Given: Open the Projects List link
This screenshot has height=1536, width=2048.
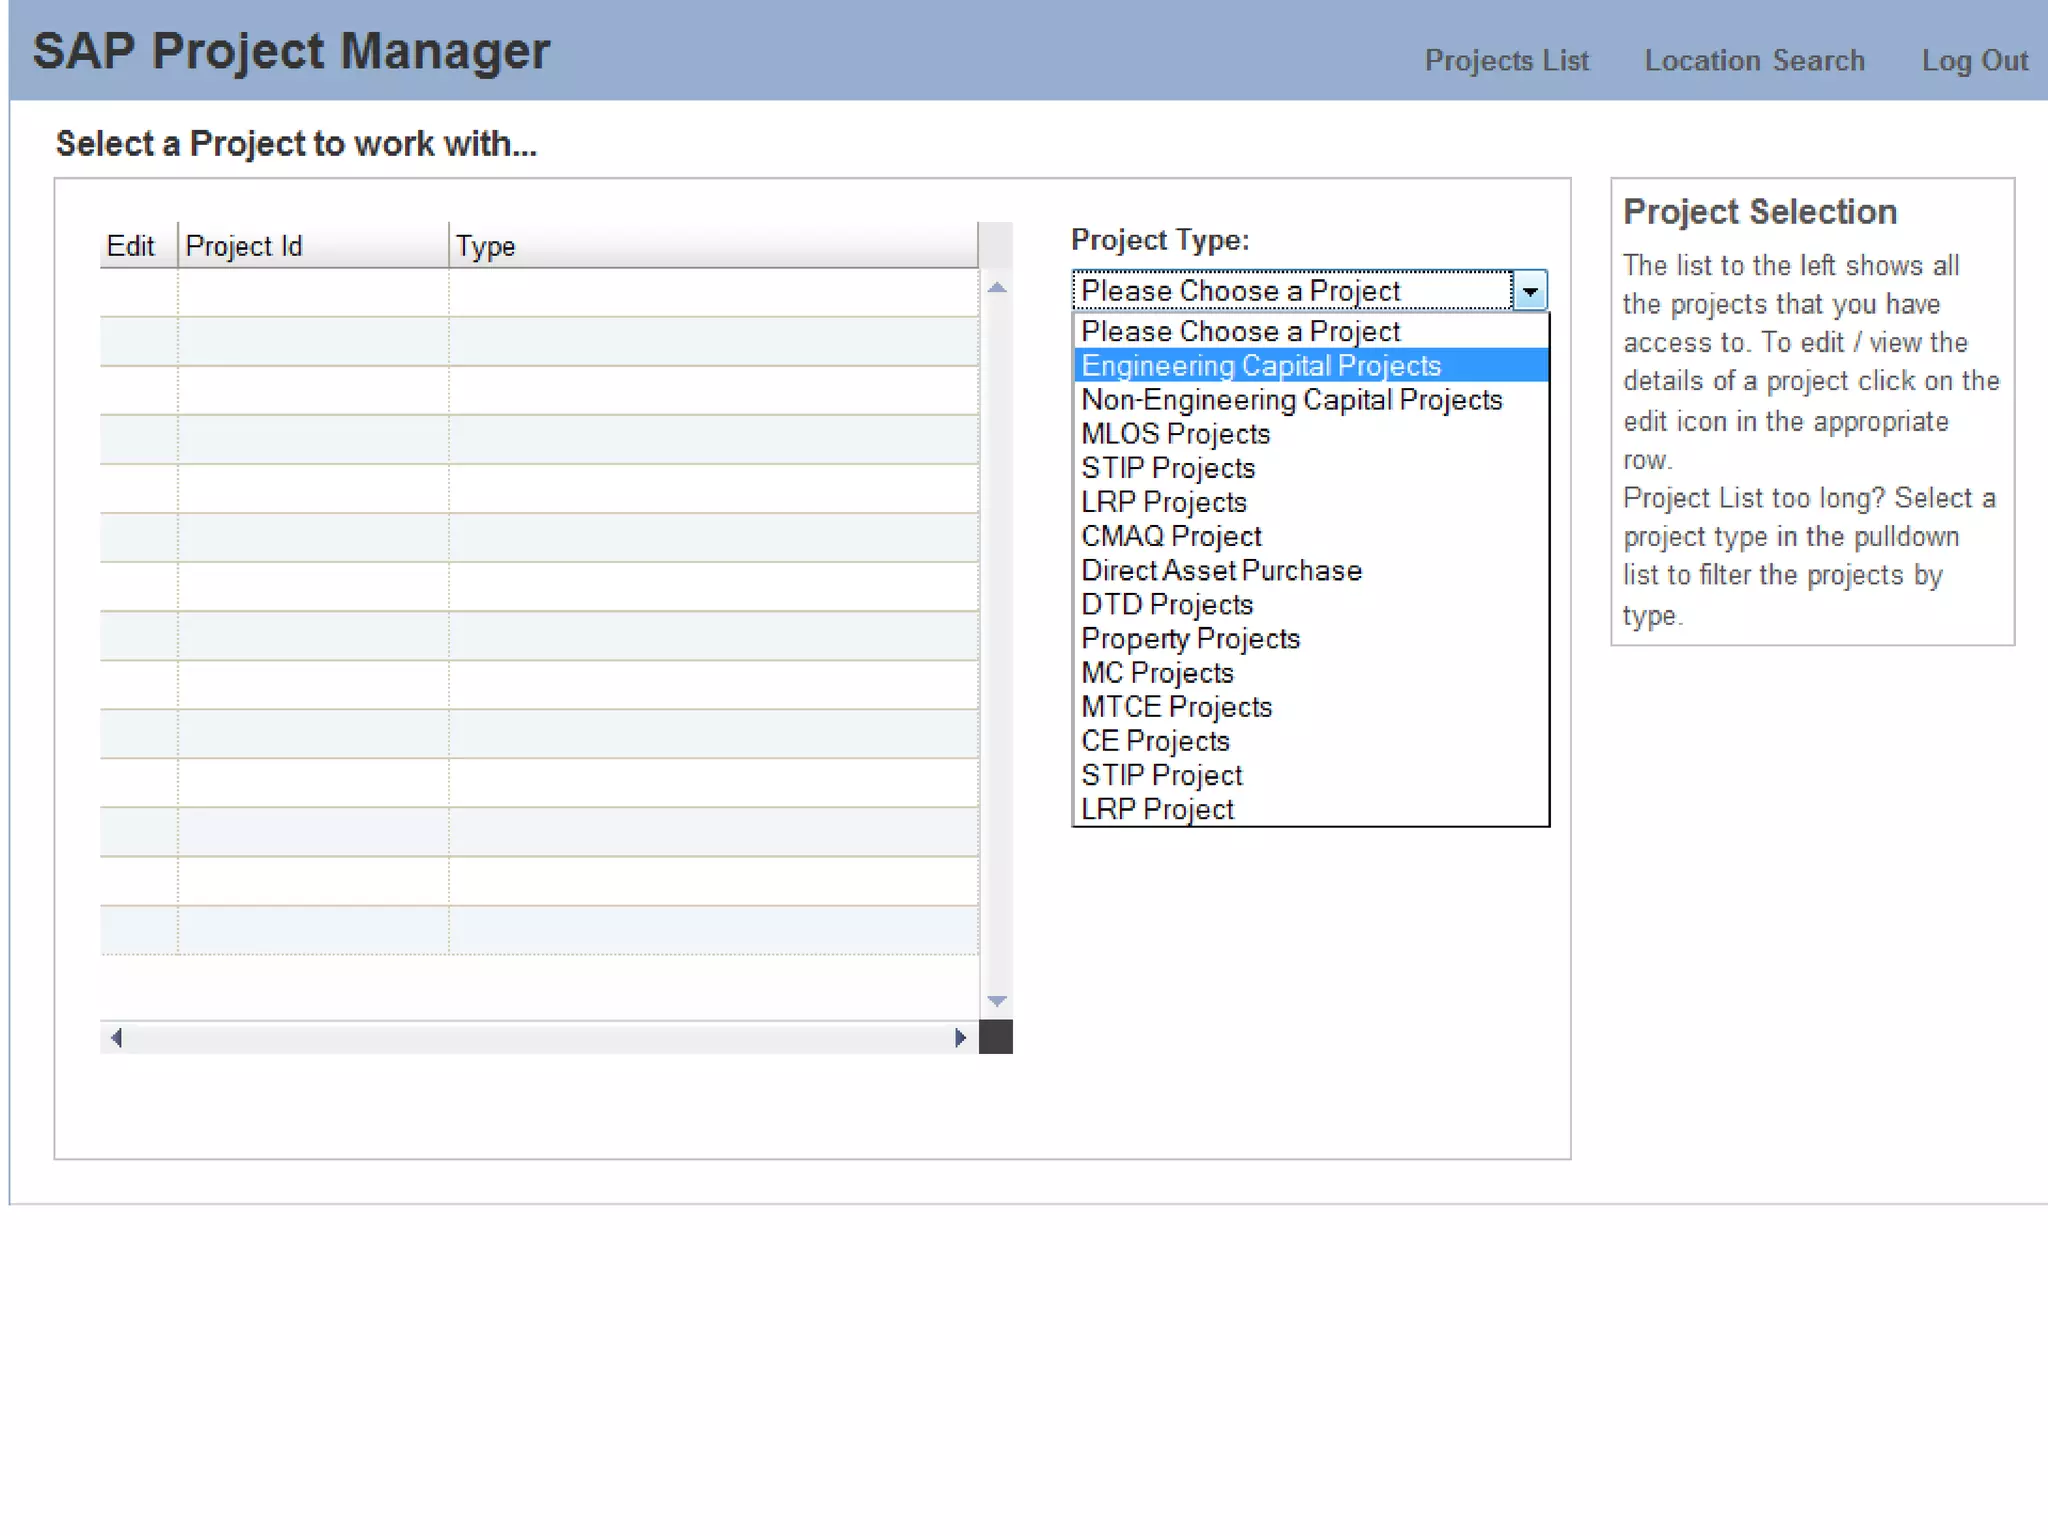Looking at the screenshot, I should (x=1506, y=61).
